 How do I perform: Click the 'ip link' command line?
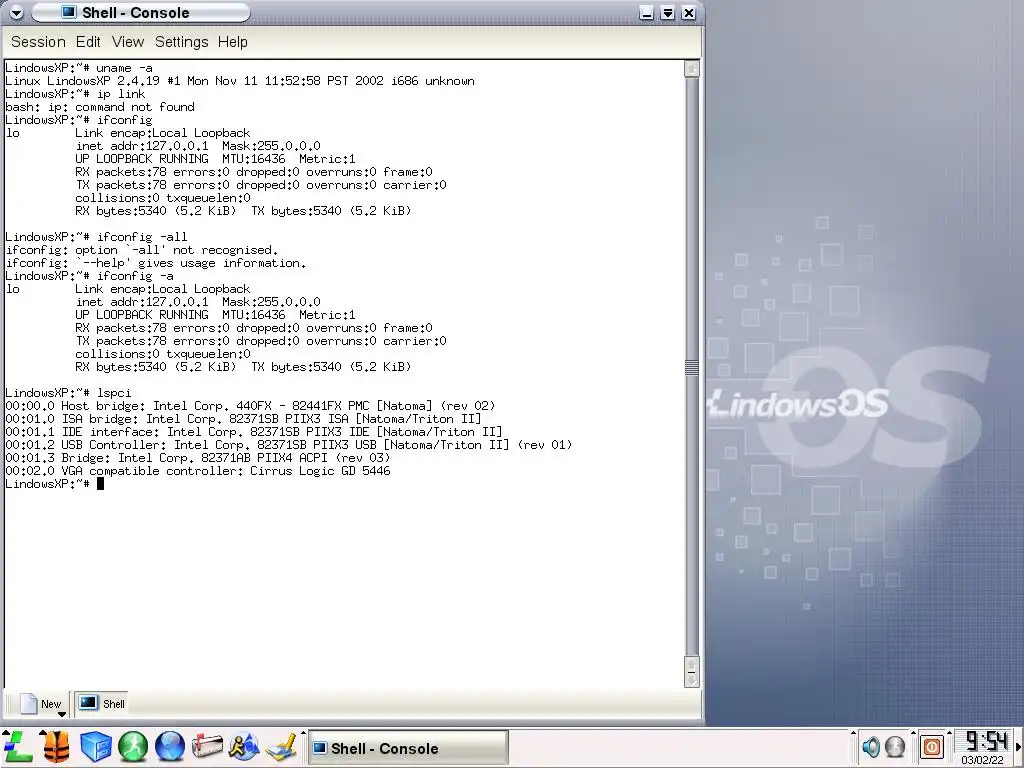75,94
